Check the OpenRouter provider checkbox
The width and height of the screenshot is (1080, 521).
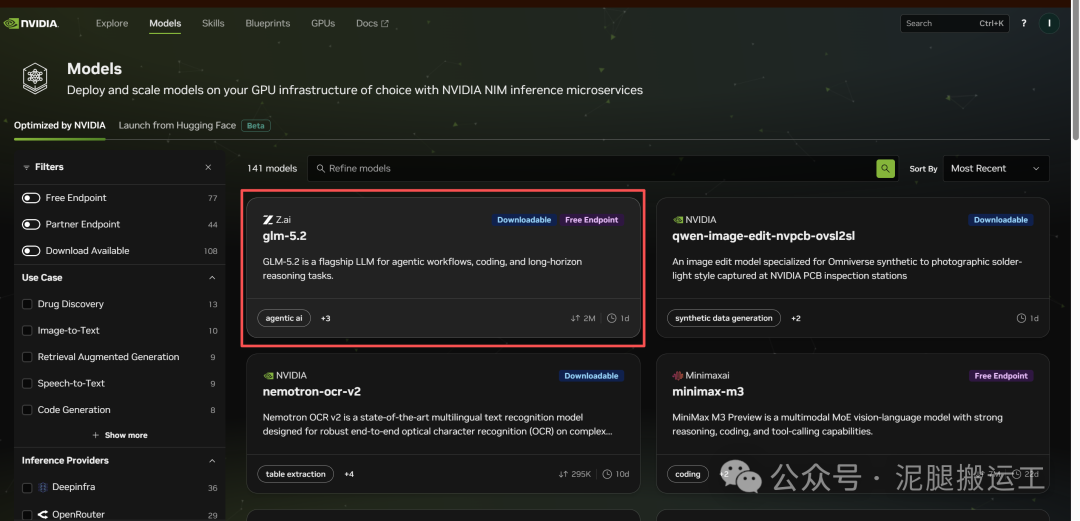click(x=28, y=515)
